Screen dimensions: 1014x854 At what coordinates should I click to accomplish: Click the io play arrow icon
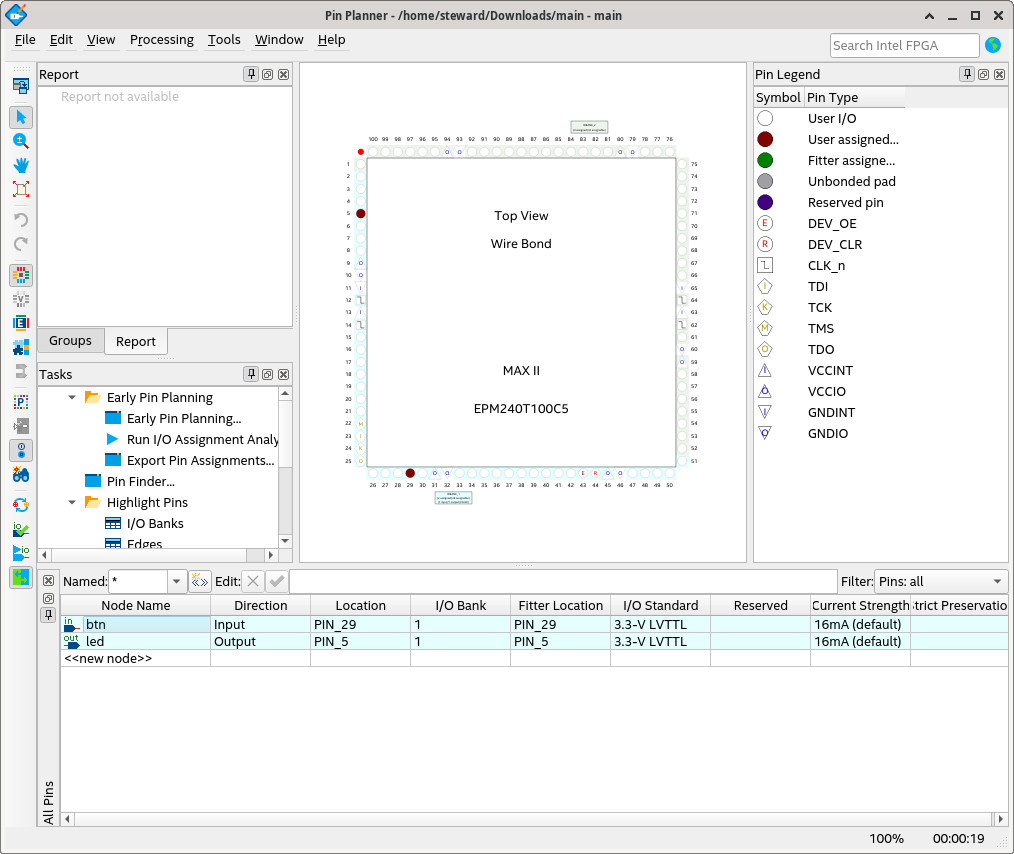click(x=21, y=553)
